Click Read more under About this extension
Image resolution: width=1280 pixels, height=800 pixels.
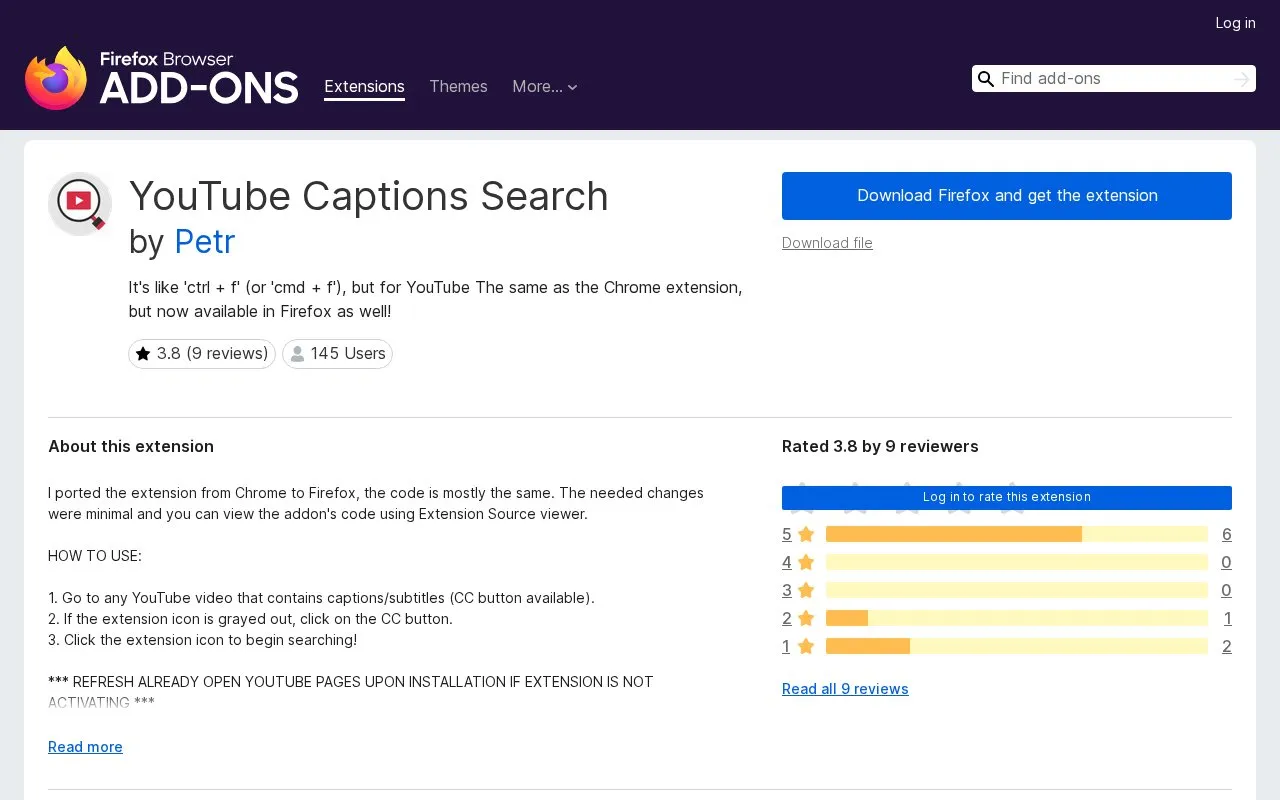click(x=85, y=747)
